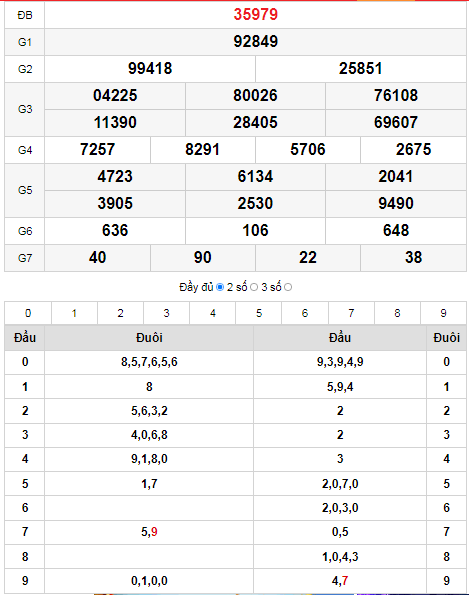Click the head values 1,0,4,3
This screenshot has width=469, height=595.
coord(340,557)
